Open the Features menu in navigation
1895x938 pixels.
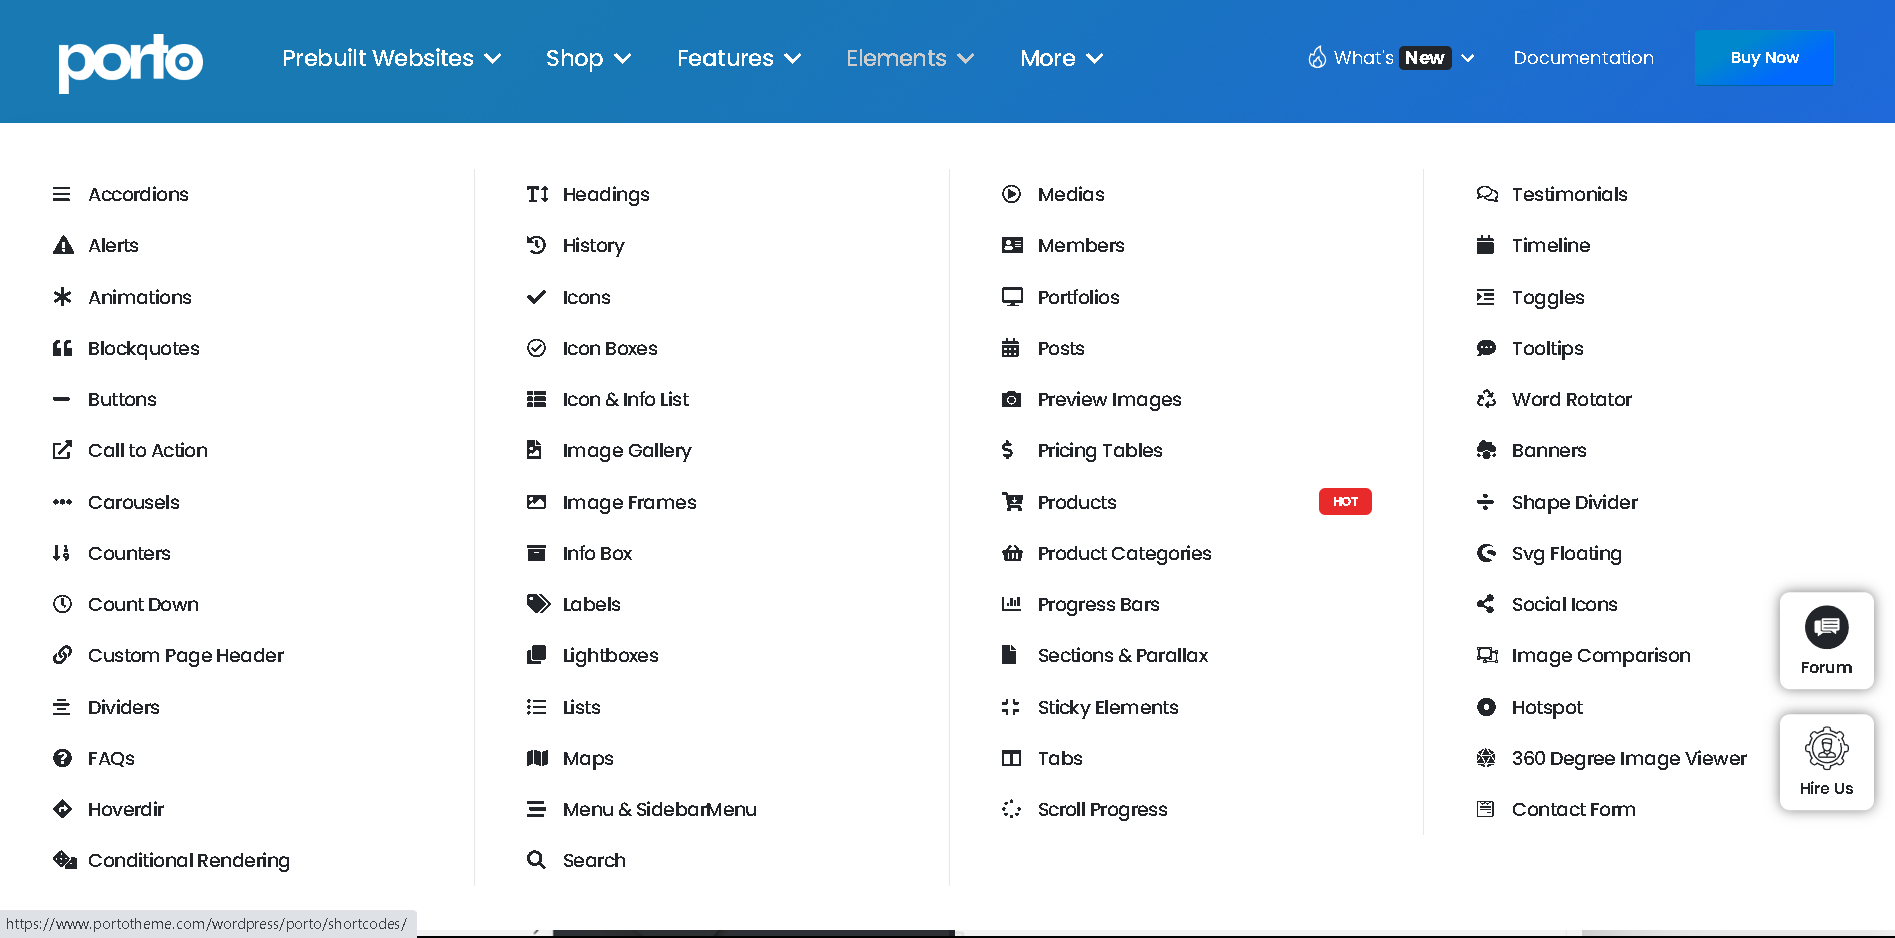coord(739,58)
